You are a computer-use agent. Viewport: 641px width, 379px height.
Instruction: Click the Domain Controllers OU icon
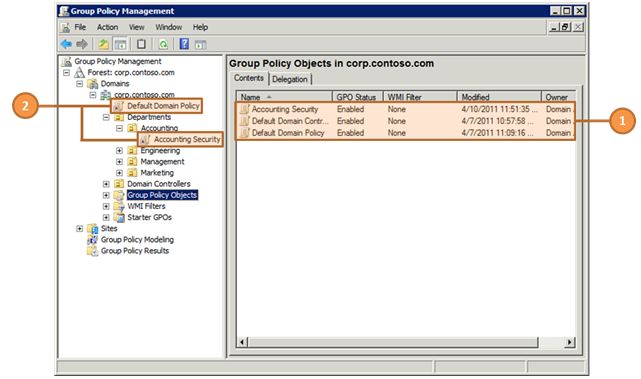(x=119, y=184)
